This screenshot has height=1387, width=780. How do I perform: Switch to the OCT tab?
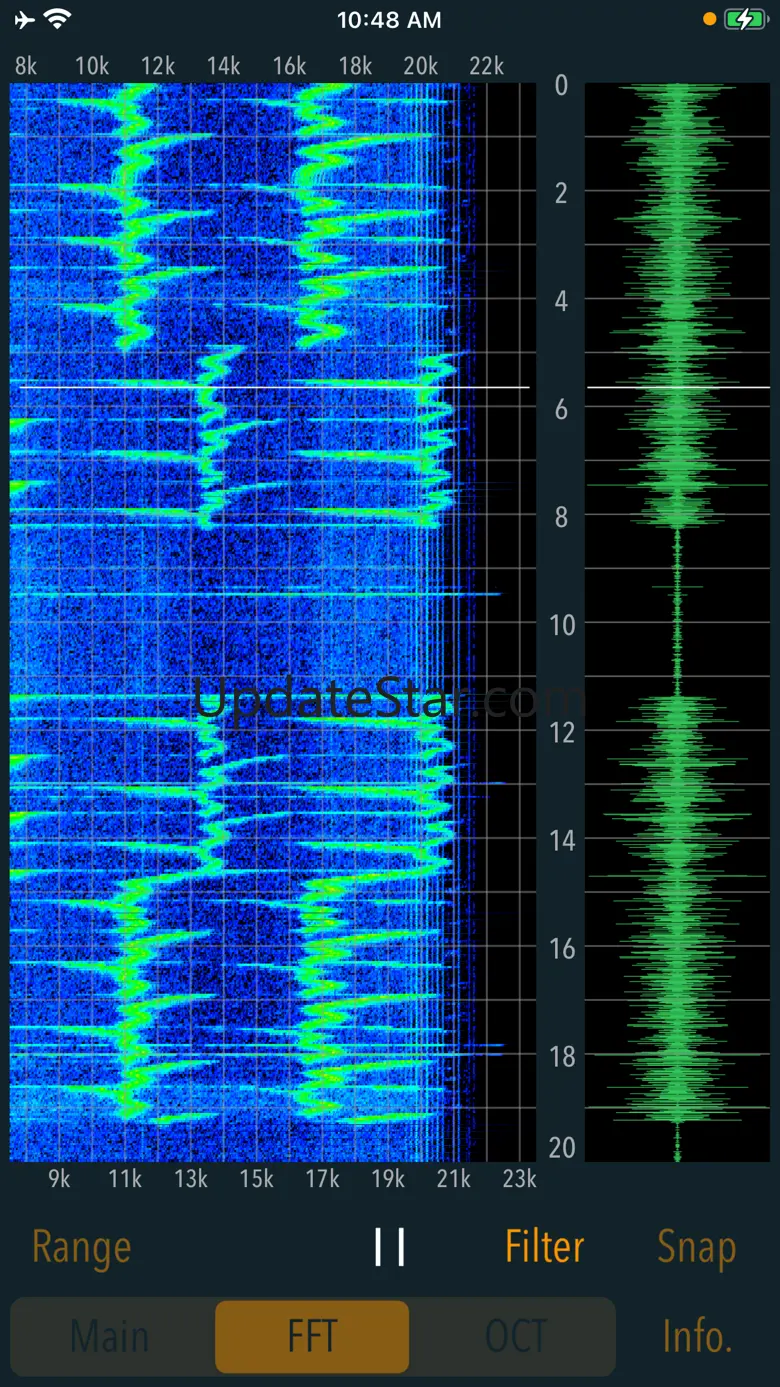[x=515, y=1336]
